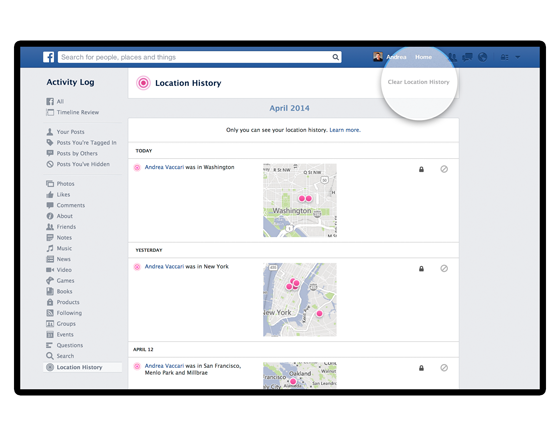
Task: Click the Groups sidebar icon
Action: (50, 324)
